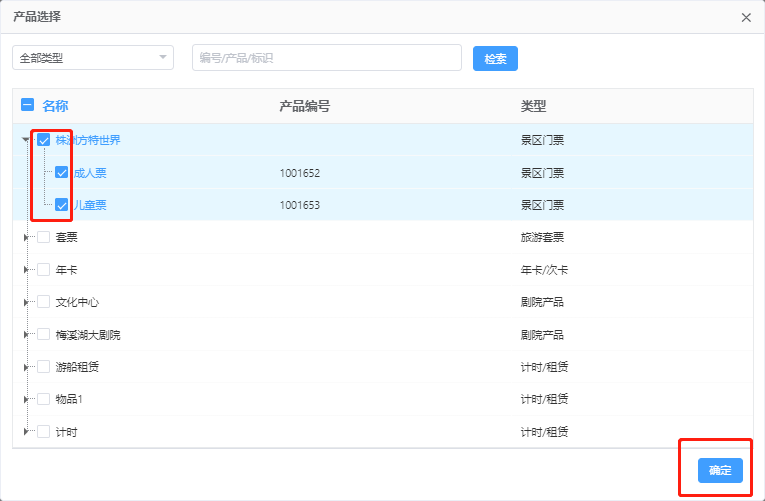Select the 物品1 checkbox
Image resolution: width=765 pixels, height=501 pixels.
[44, 399]
